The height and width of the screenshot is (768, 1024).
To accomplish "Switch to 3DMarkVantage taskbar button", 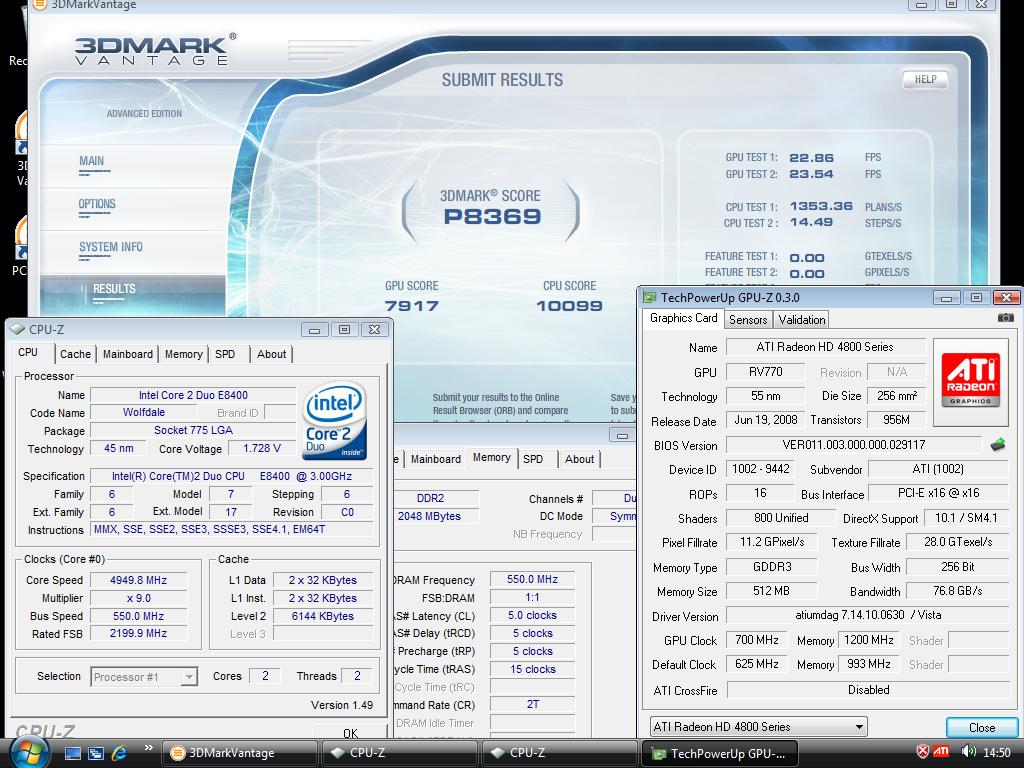I will click(x=239, y=753).
